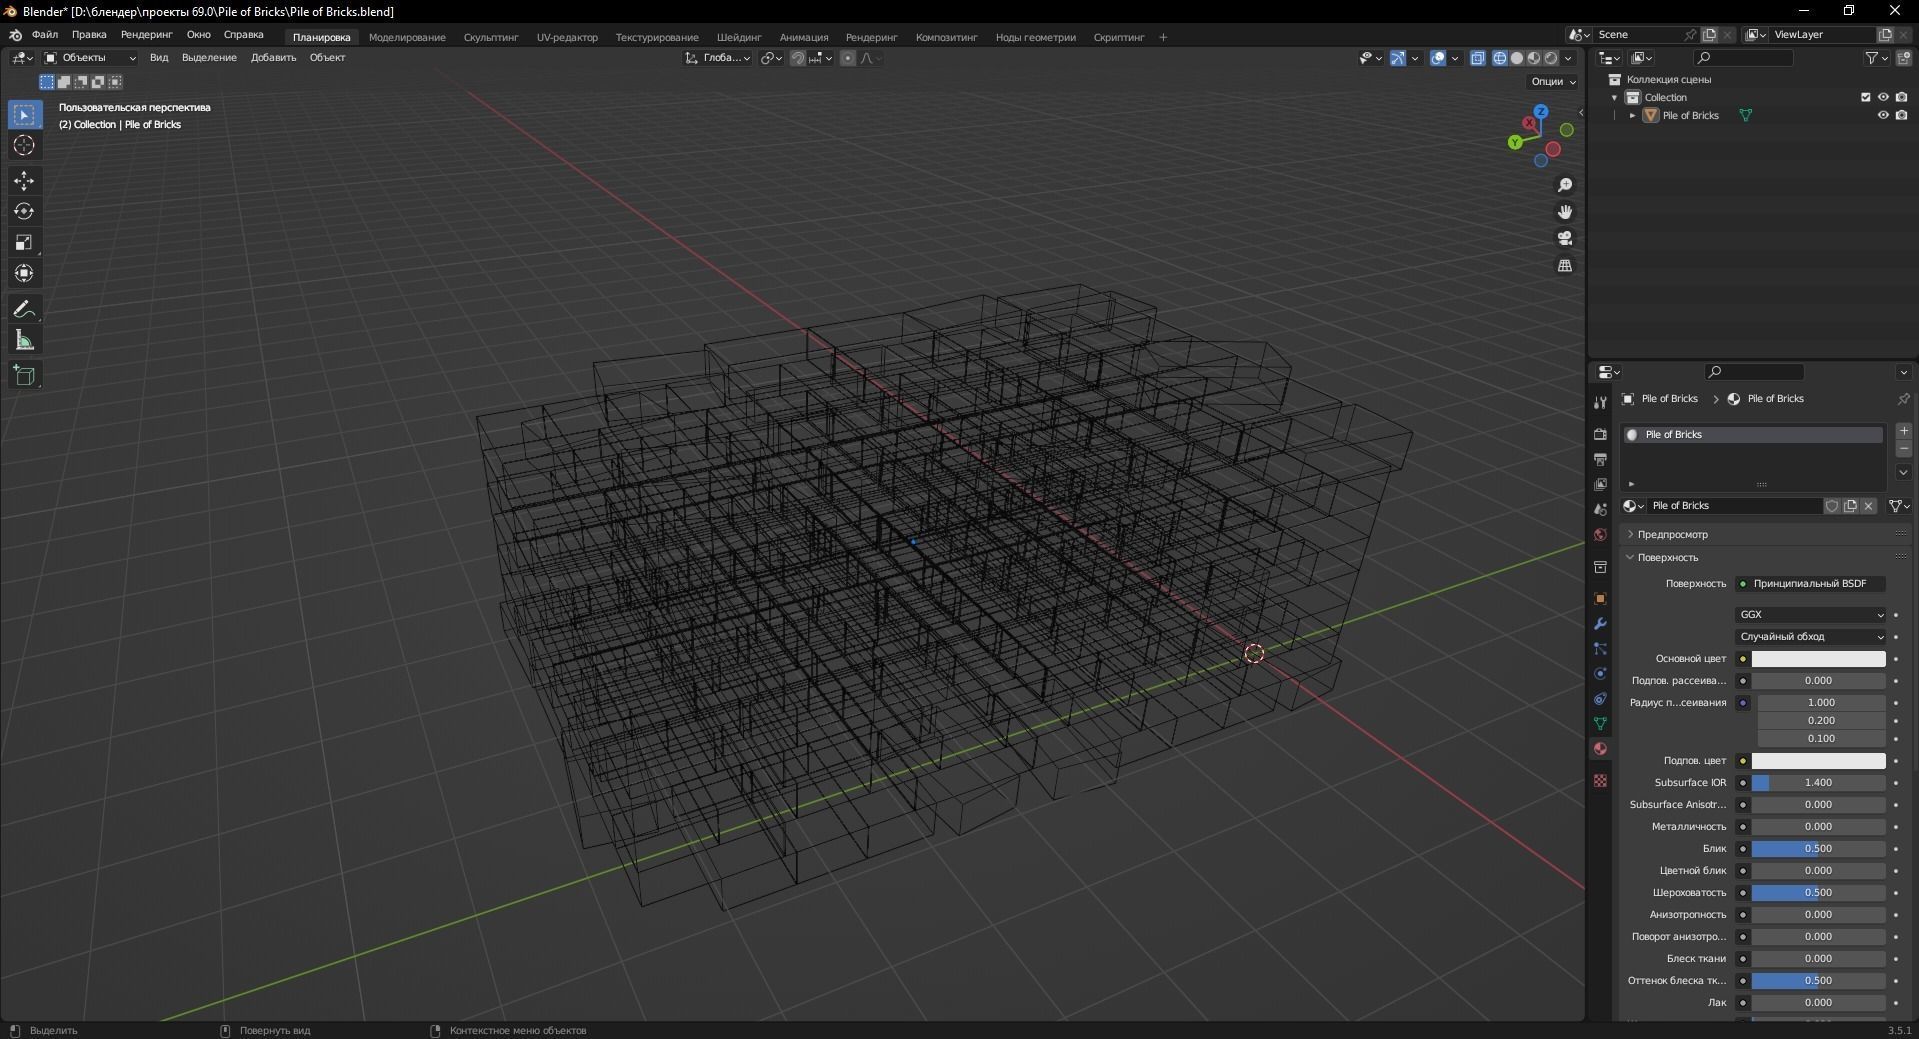The image size is (1919, 1039).
Task: Click the Принципиальный BSDF surface button
Action: pyautogui.click(x=1811, y=584)
